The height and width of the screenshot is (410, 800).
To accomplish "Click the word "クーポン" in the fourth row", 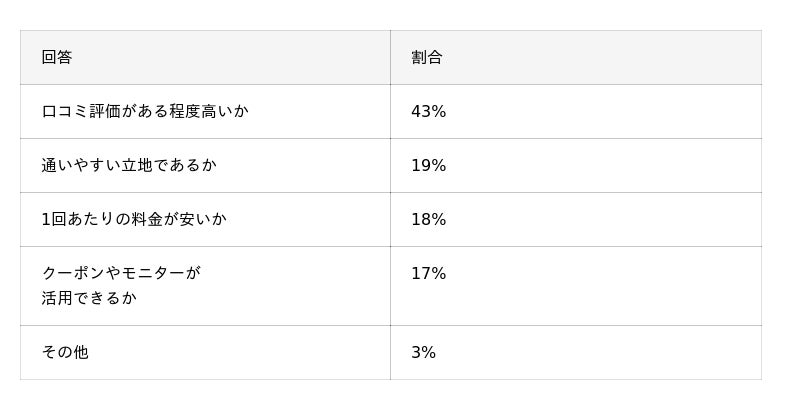I will [73, 273].
